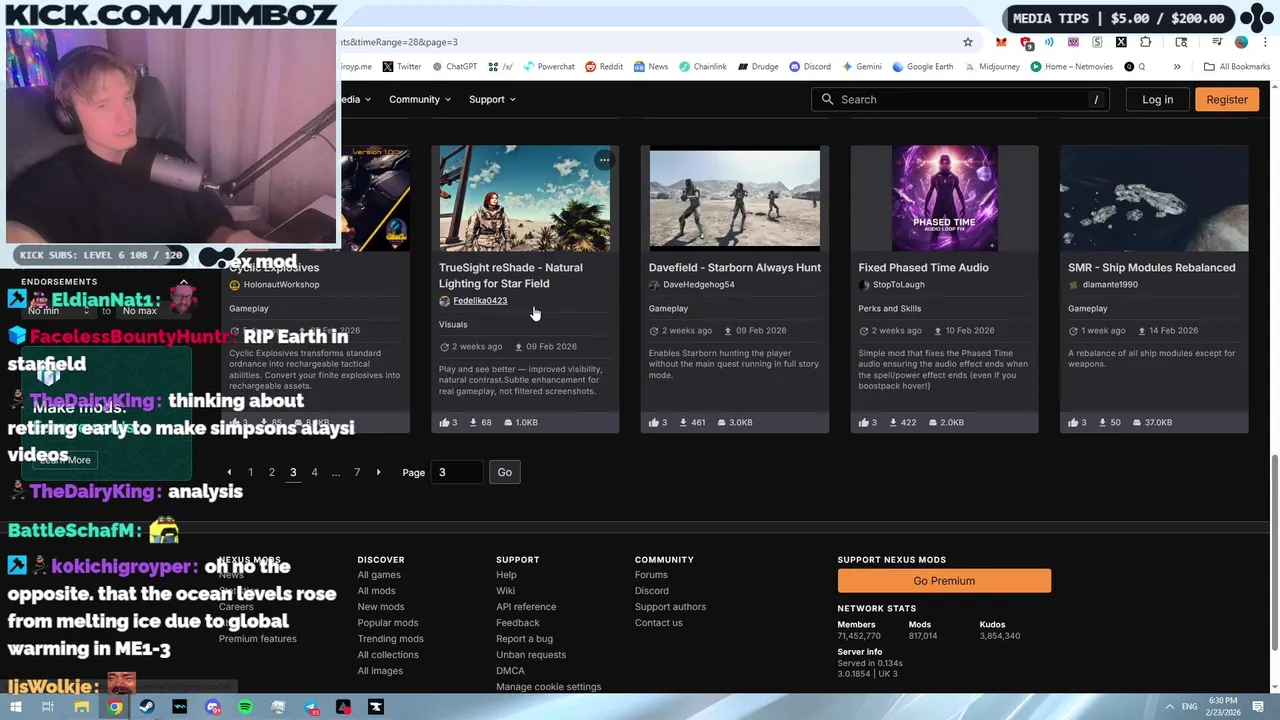Image resolution: width=1280 pixels, height=720 pixels.
Task: Click the Log in button
Action: 1157,99
